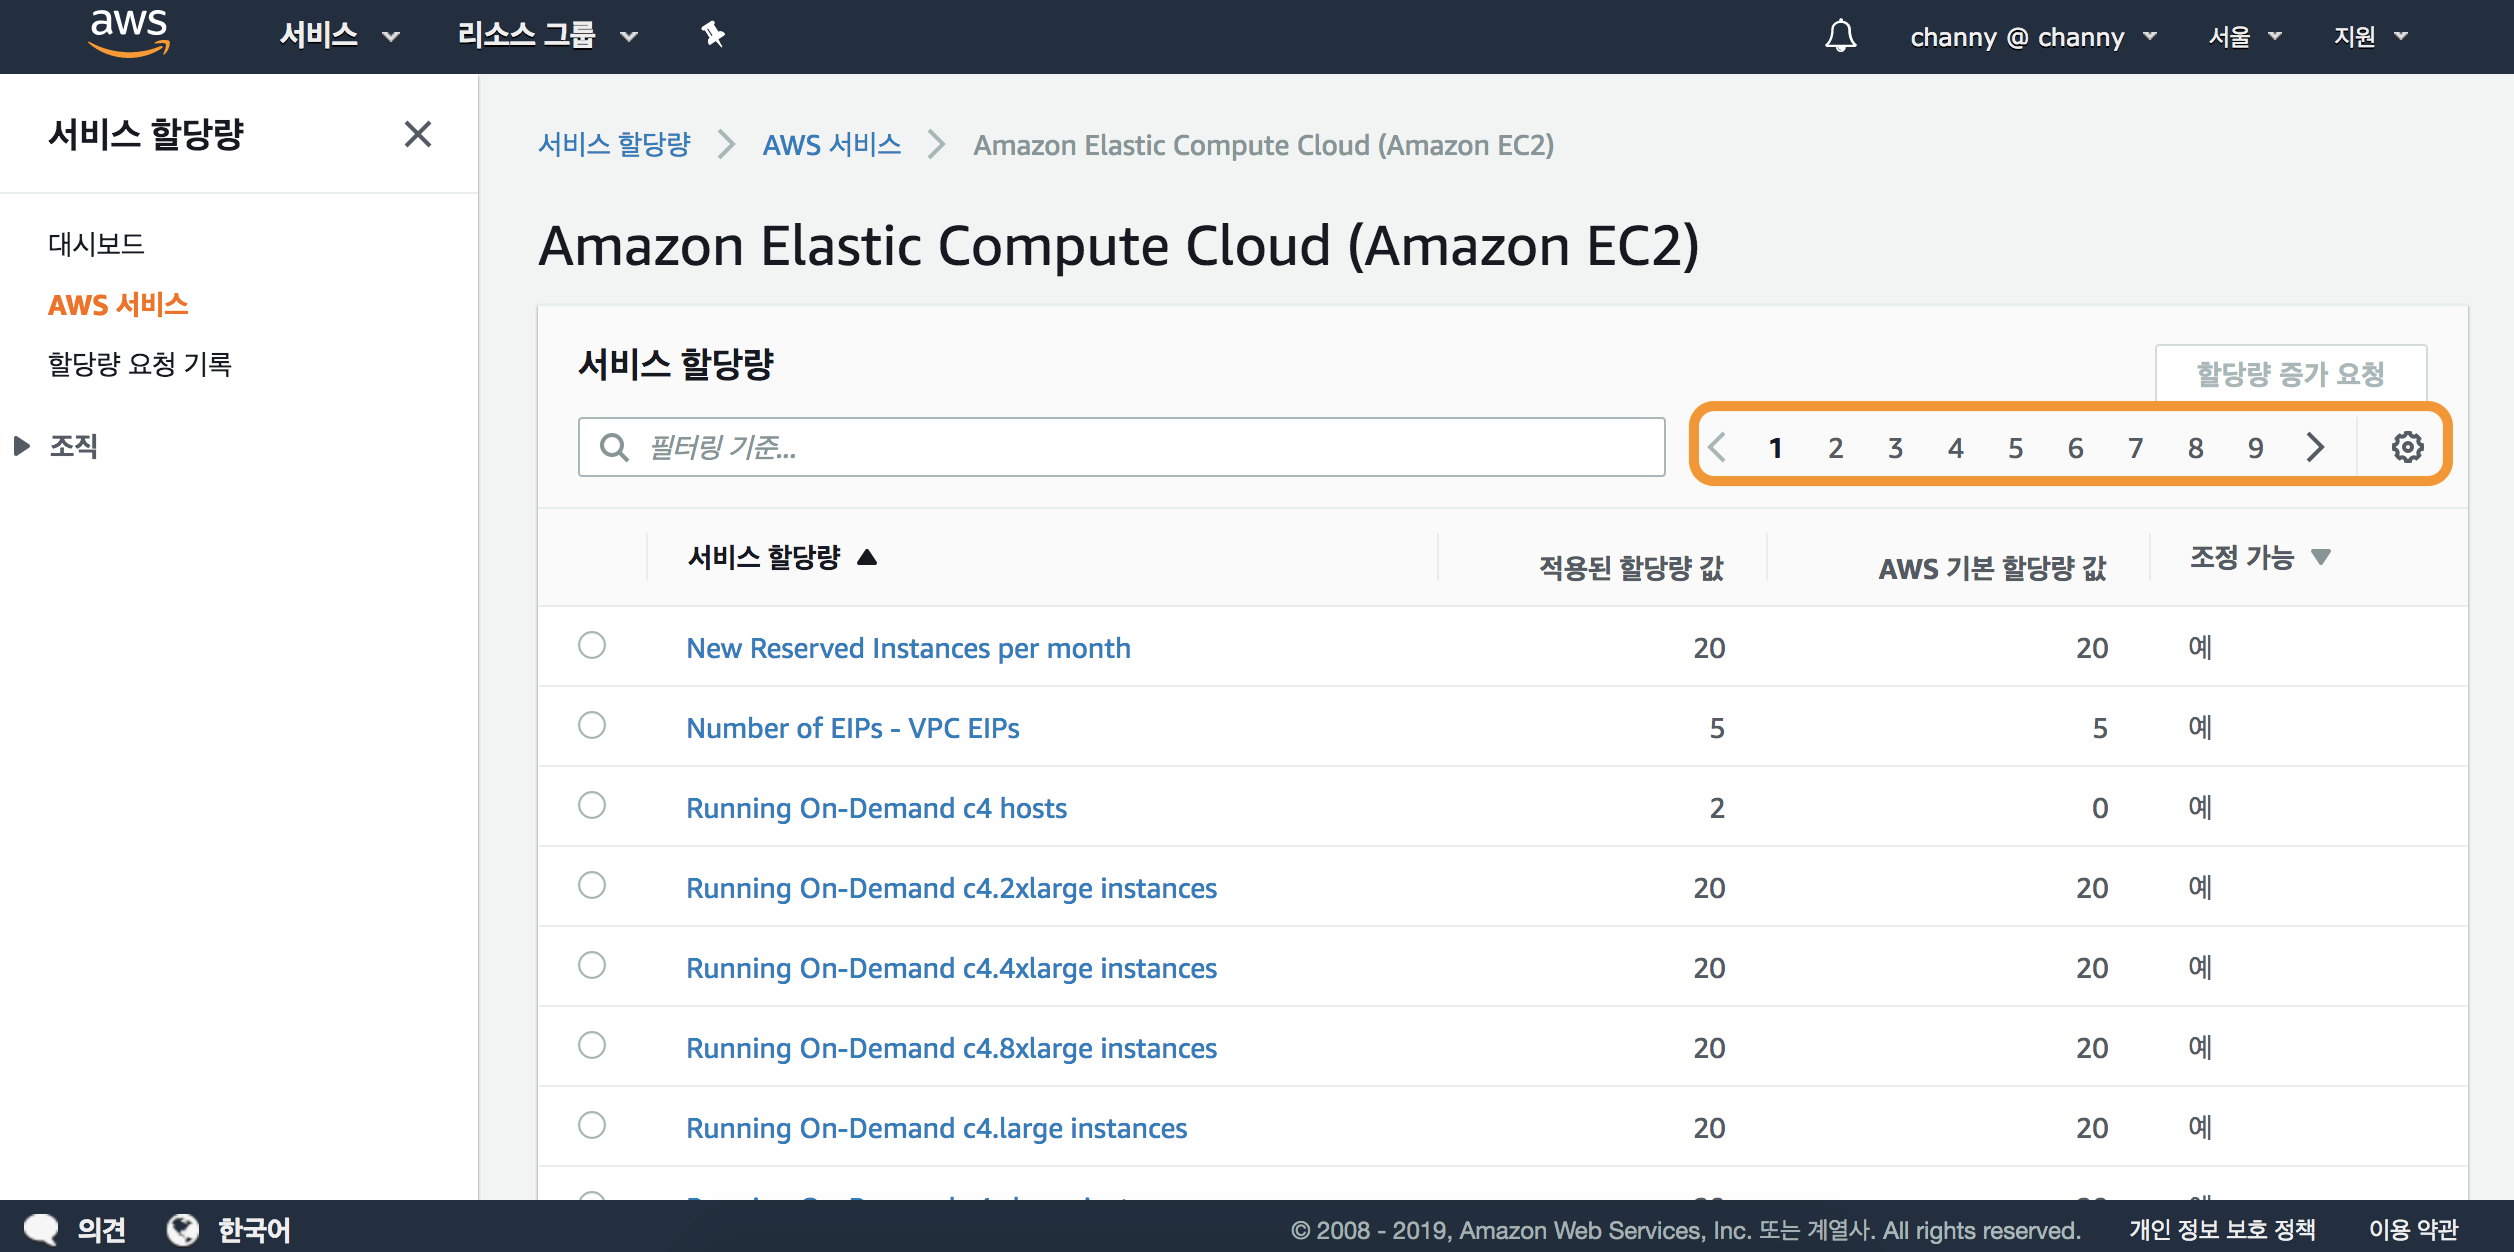Go to page 6
This screenshot has width=2514, height=1252.
(x=2075, y=448)
